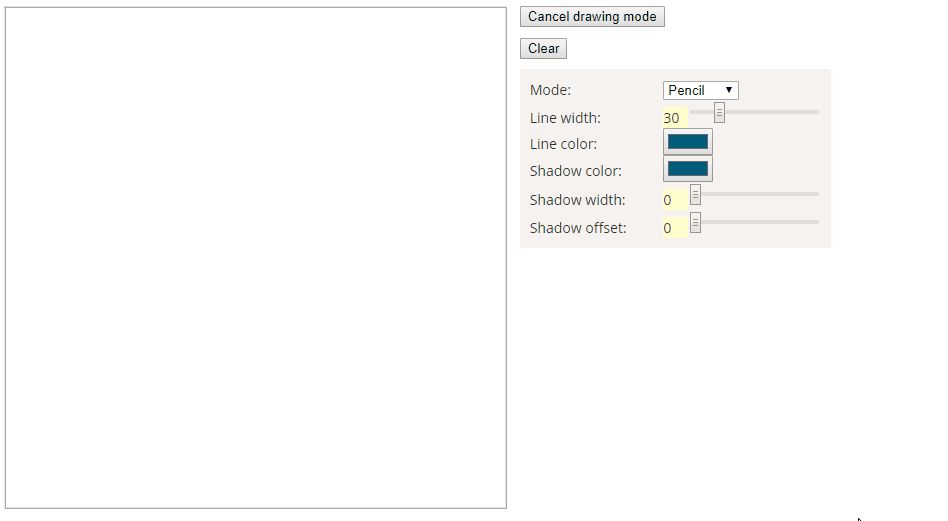This screenshot has height=521, width=948.
Task: Click far right end of Shadow width track
Action: (x=815, y=194)
